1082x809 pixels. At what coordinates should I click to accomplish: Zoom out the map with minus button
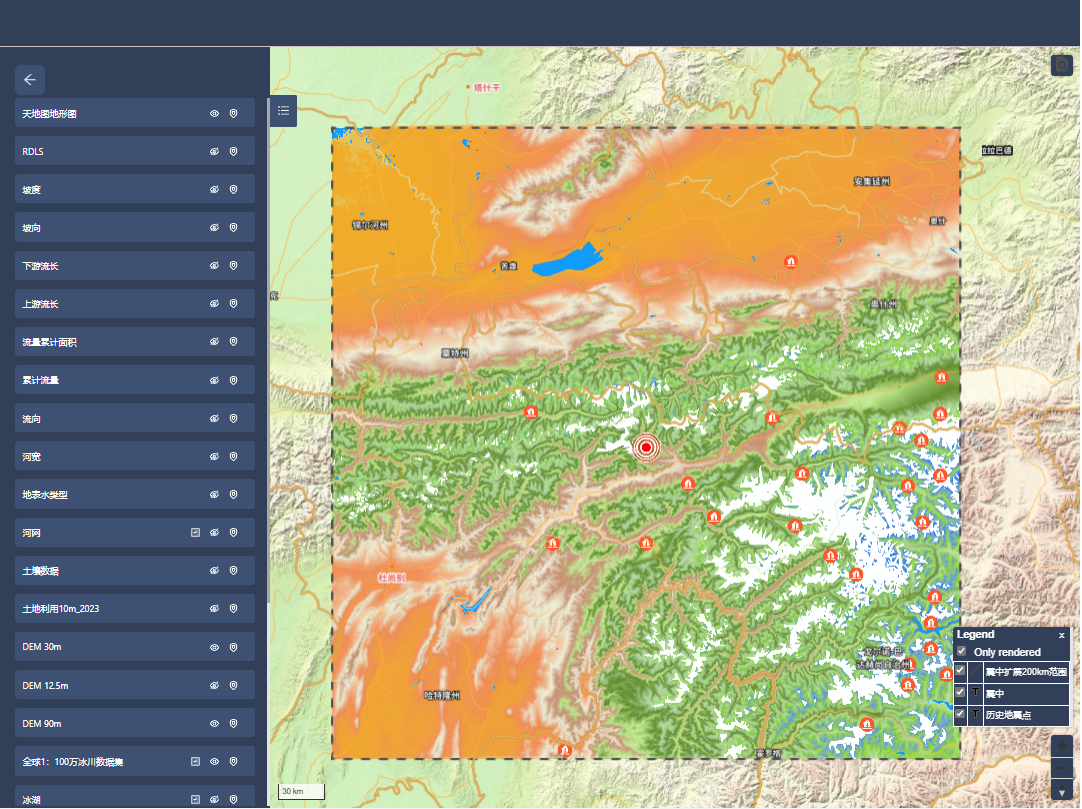[x=1061, y=768]
